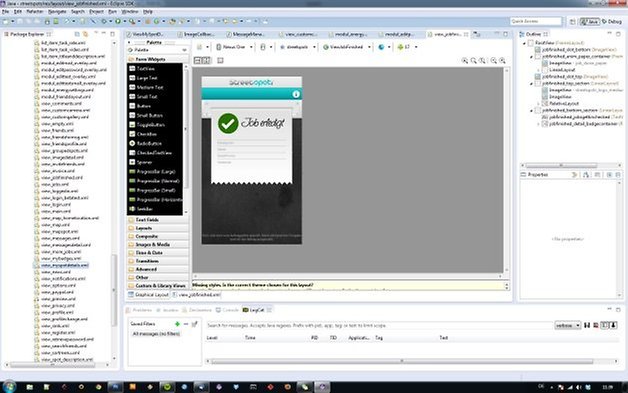Save the LogCat log to file
The height and width of the screenshot is (393, 628).
pos(587,325)
